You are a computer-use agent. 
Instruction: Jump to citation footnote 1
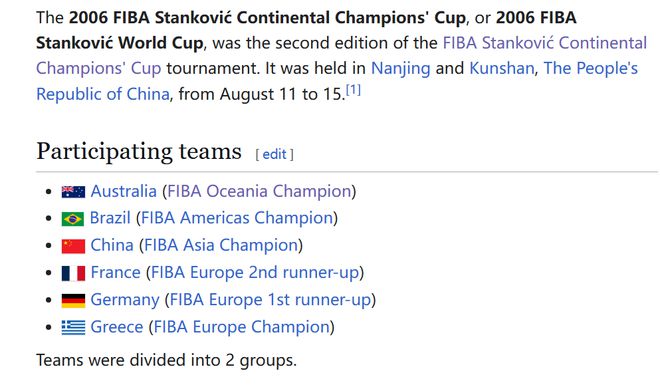[x=353, y=90]
